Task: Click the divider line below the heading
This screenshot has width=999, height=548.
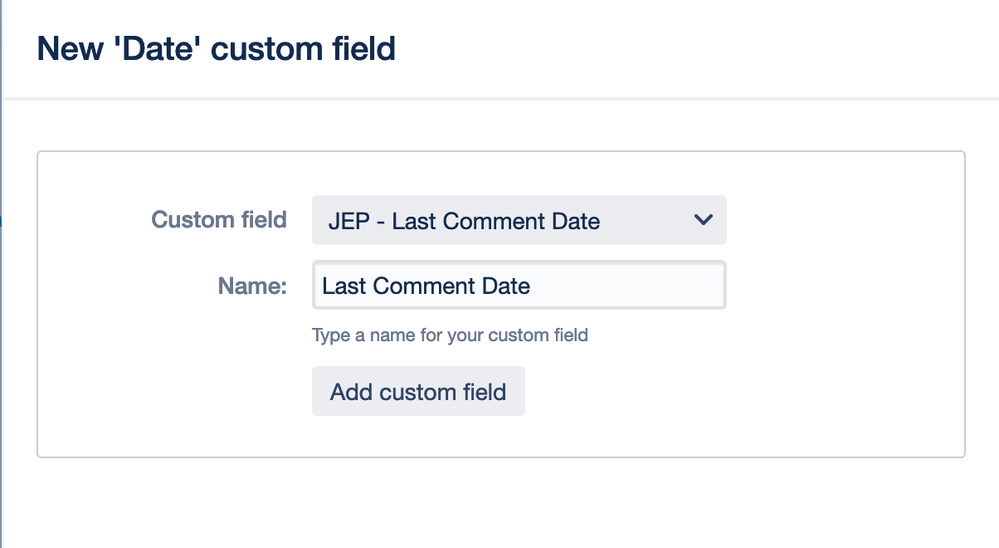Action: click(500, 99)
